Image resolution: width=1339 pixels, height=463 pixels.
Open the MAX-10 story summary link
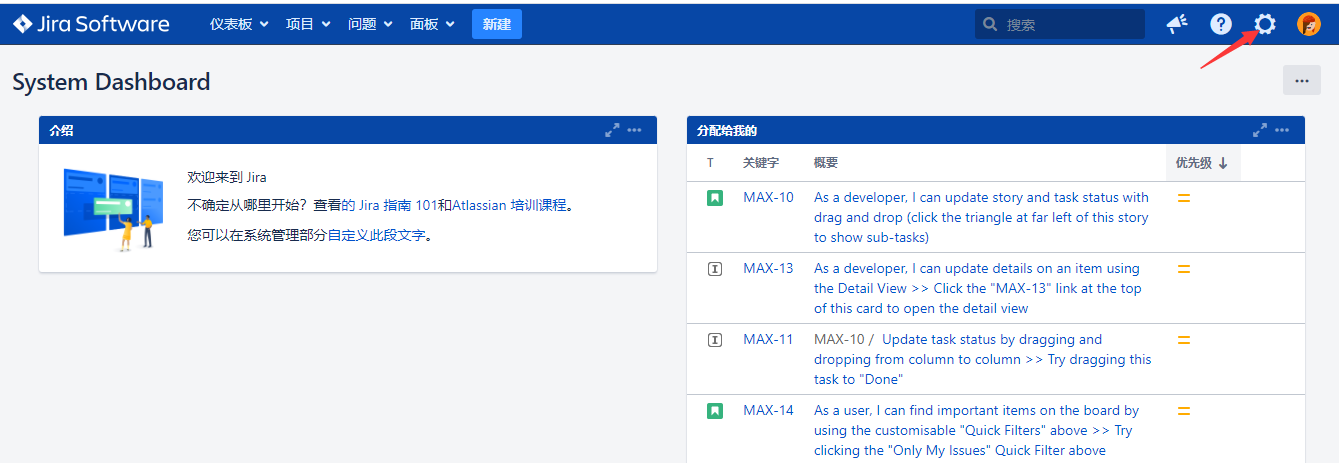point(981,218)
